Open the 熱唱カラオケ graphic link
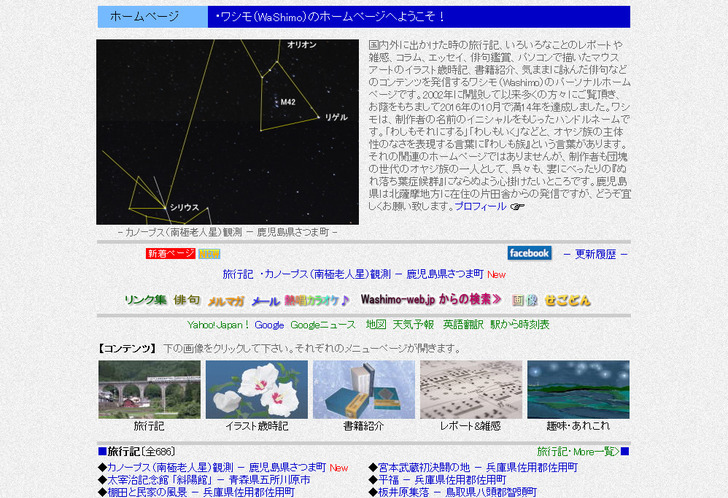The image size is (728, 498). click(317, 300)
